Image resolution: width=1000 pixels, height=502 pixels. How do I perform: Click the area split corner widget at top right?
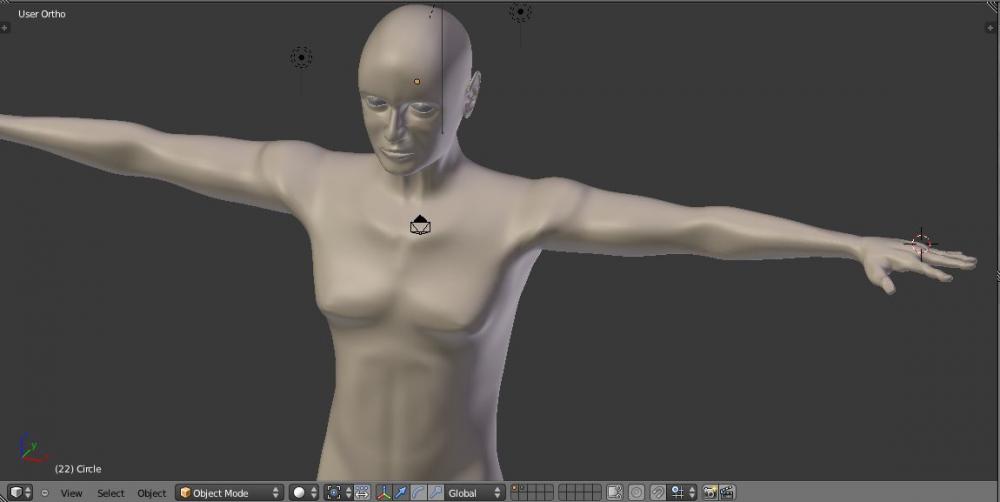pyautogui.click(x=993, y=7)
